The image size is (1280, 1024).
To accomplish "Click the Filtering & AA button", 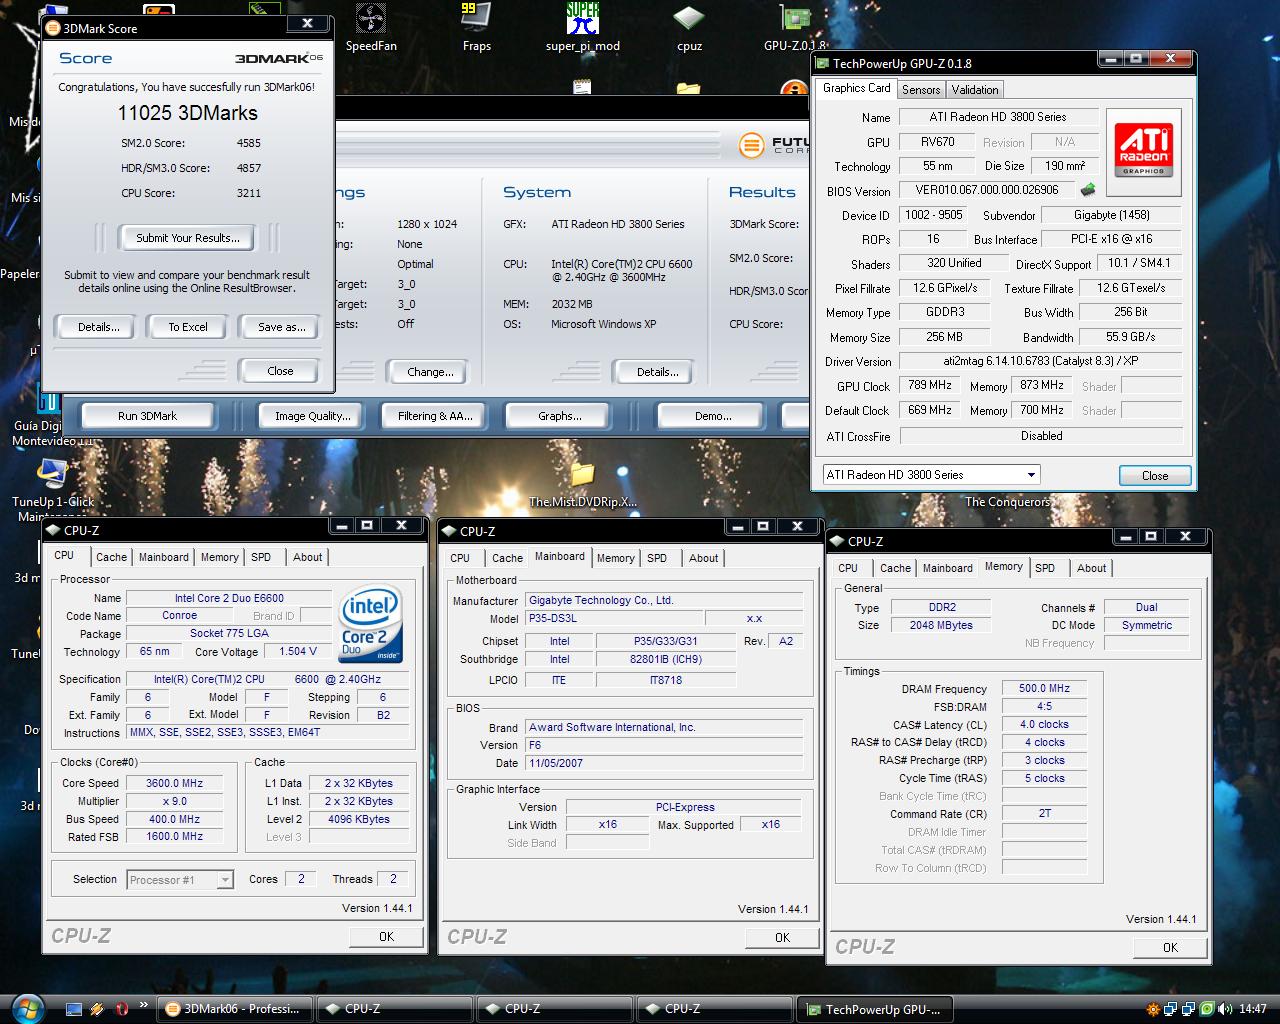I will [x=435, y=416].
